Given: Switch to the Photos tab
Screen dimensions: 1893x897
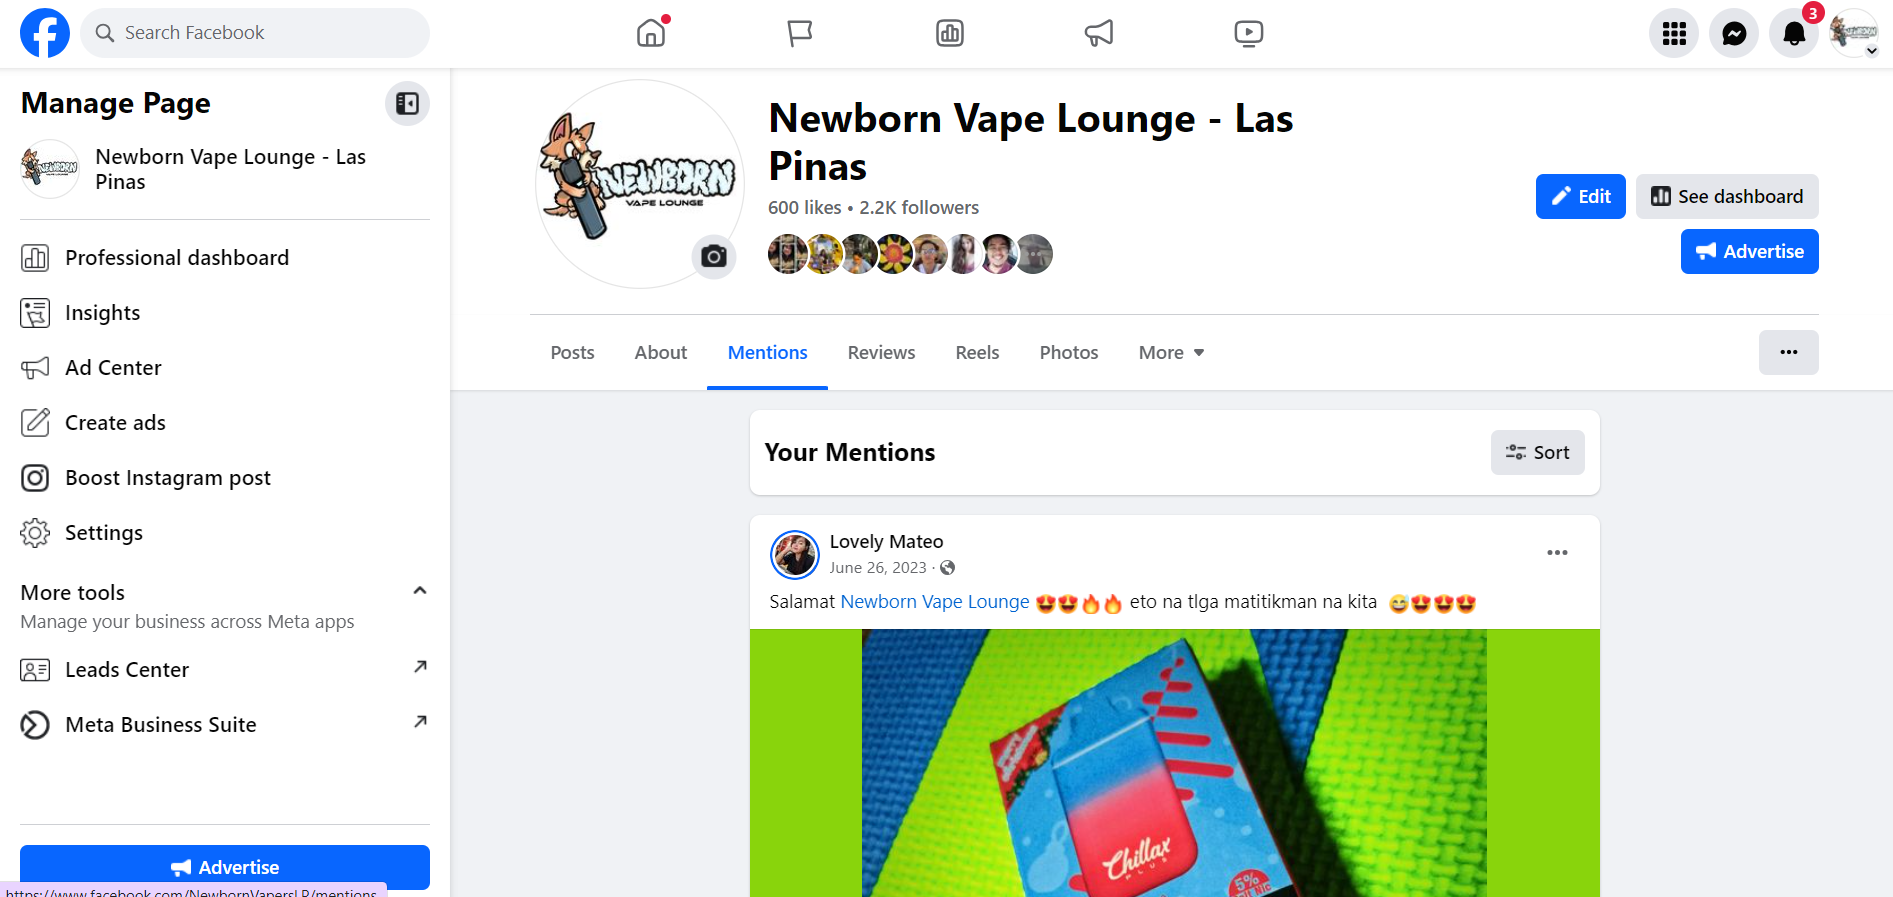Looking at the screenshot, I should (1068, 353).
